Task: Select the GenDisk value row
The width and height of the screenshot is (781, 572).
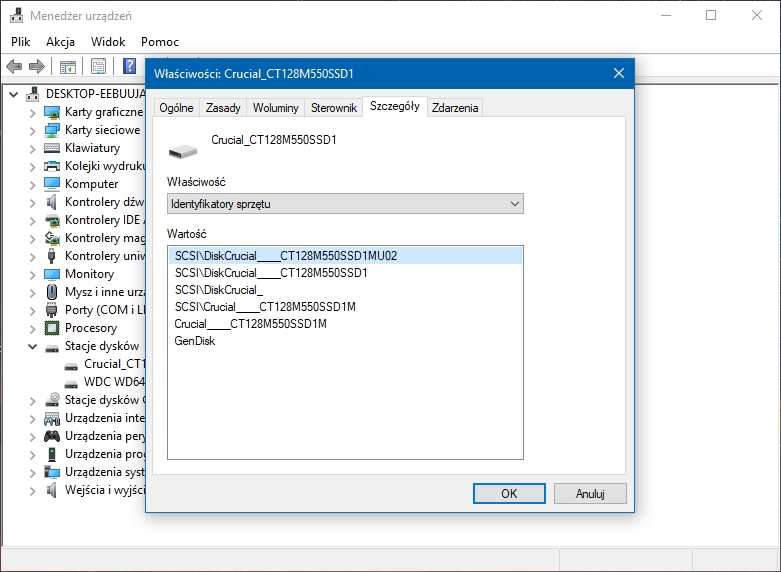Action: tap(345, 341)
